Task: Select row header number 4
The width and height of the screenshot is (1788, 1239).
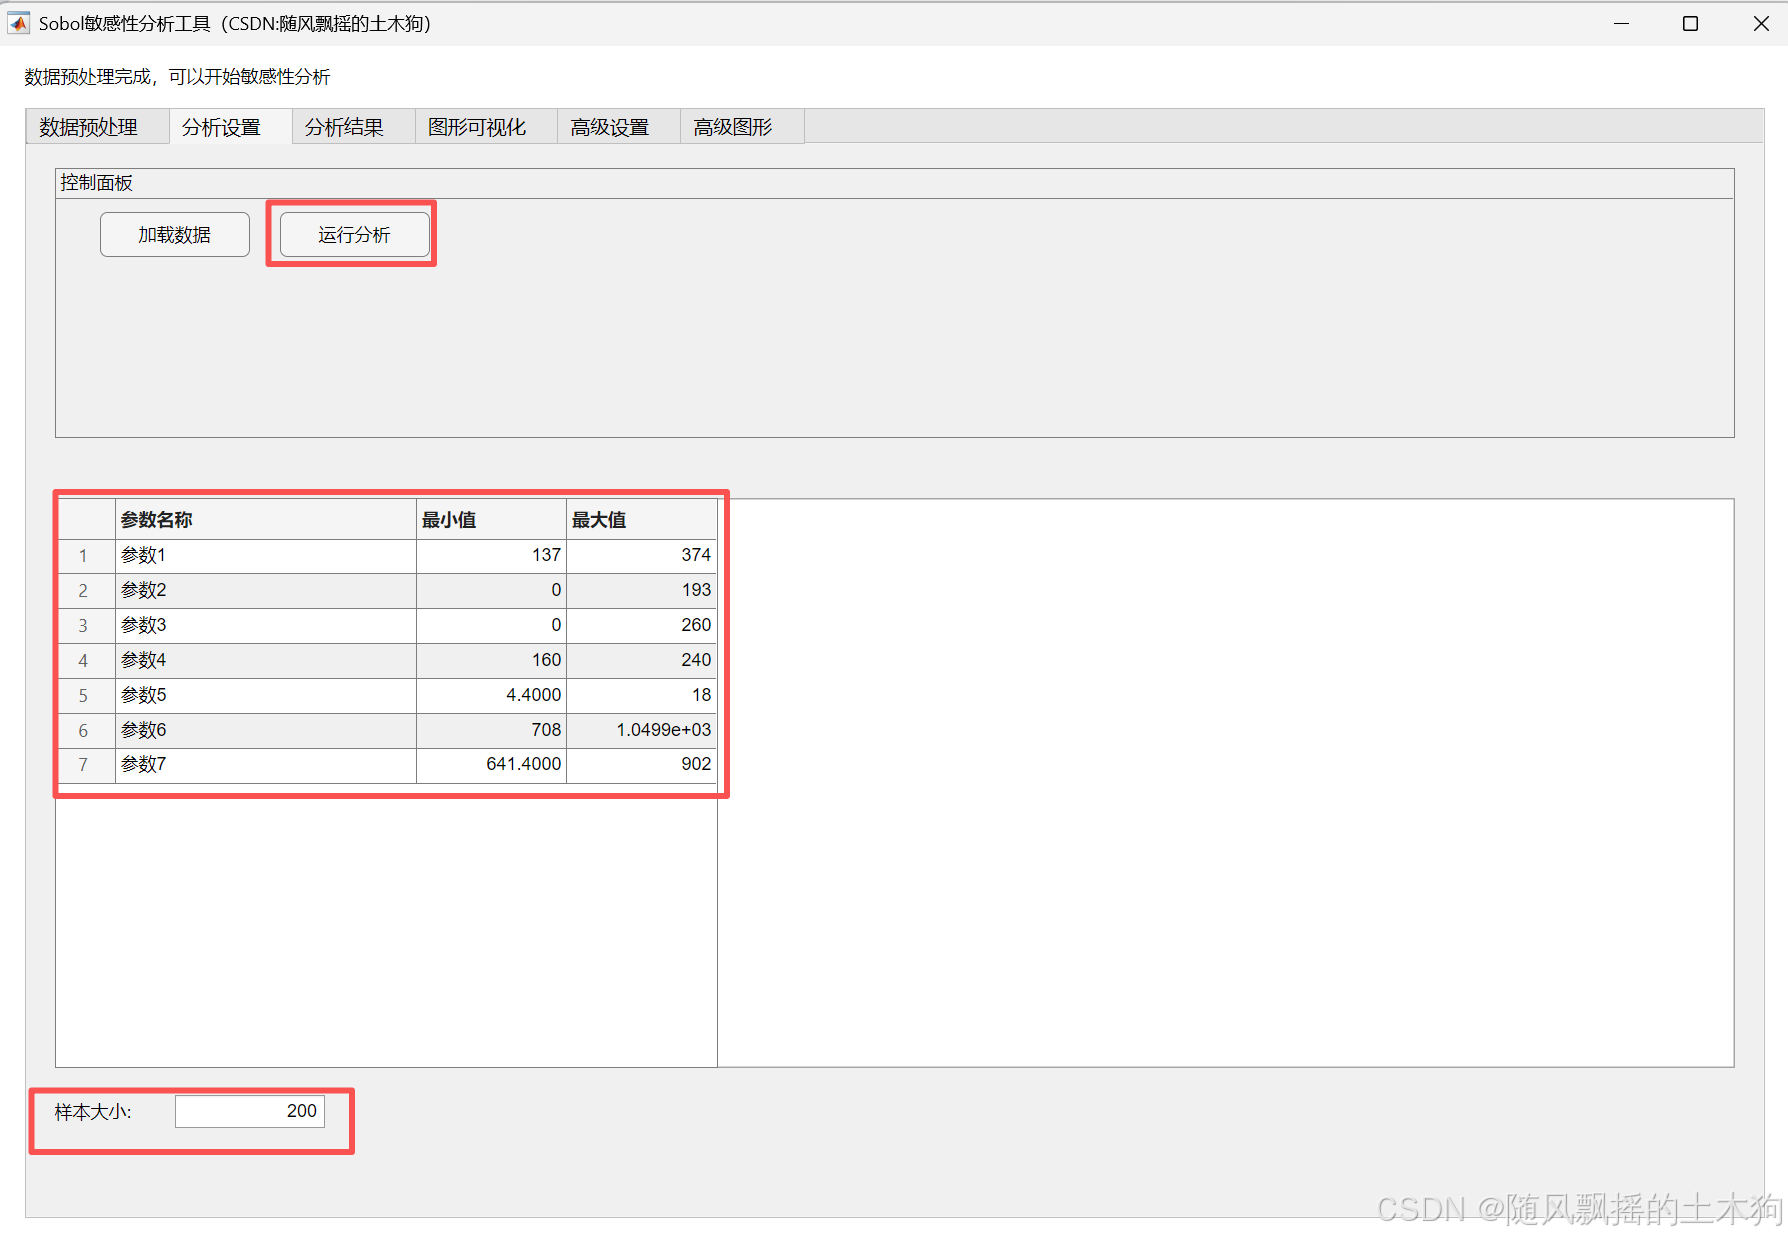Action: click(84, 661)
